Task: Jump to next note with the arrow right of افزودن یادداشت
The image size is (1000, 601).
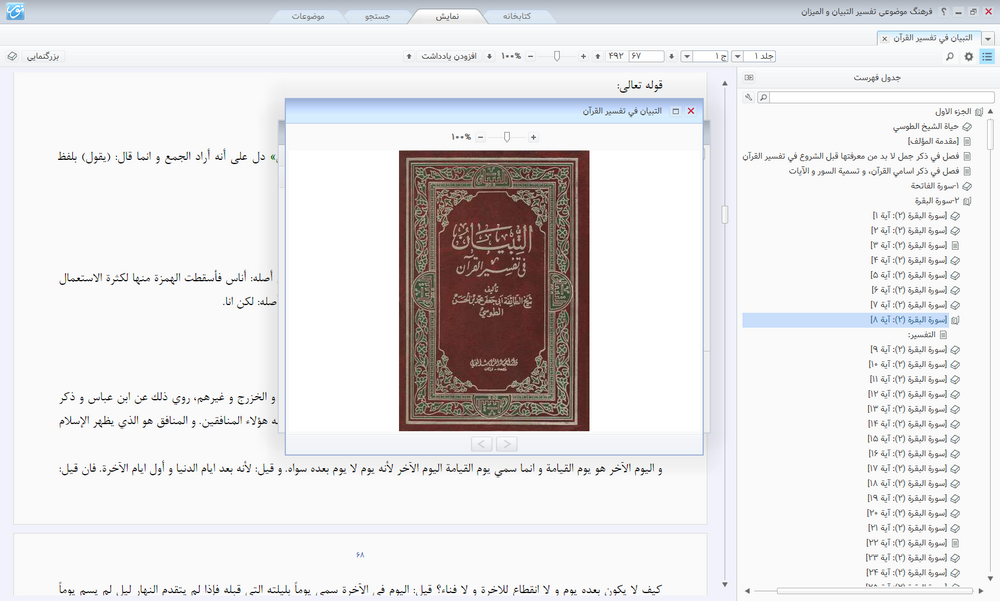Action: point(489,56)
